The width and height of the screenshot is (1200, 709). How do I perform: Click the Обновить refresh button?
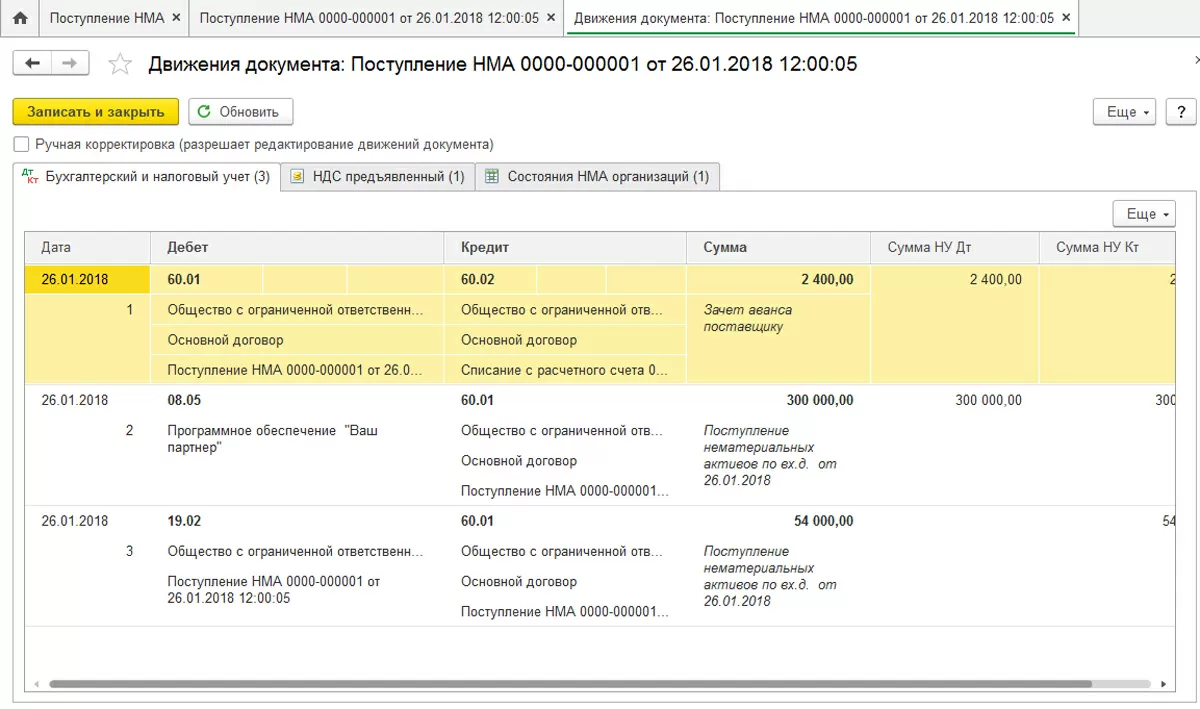pyautogui.click(x=240, y=112)
